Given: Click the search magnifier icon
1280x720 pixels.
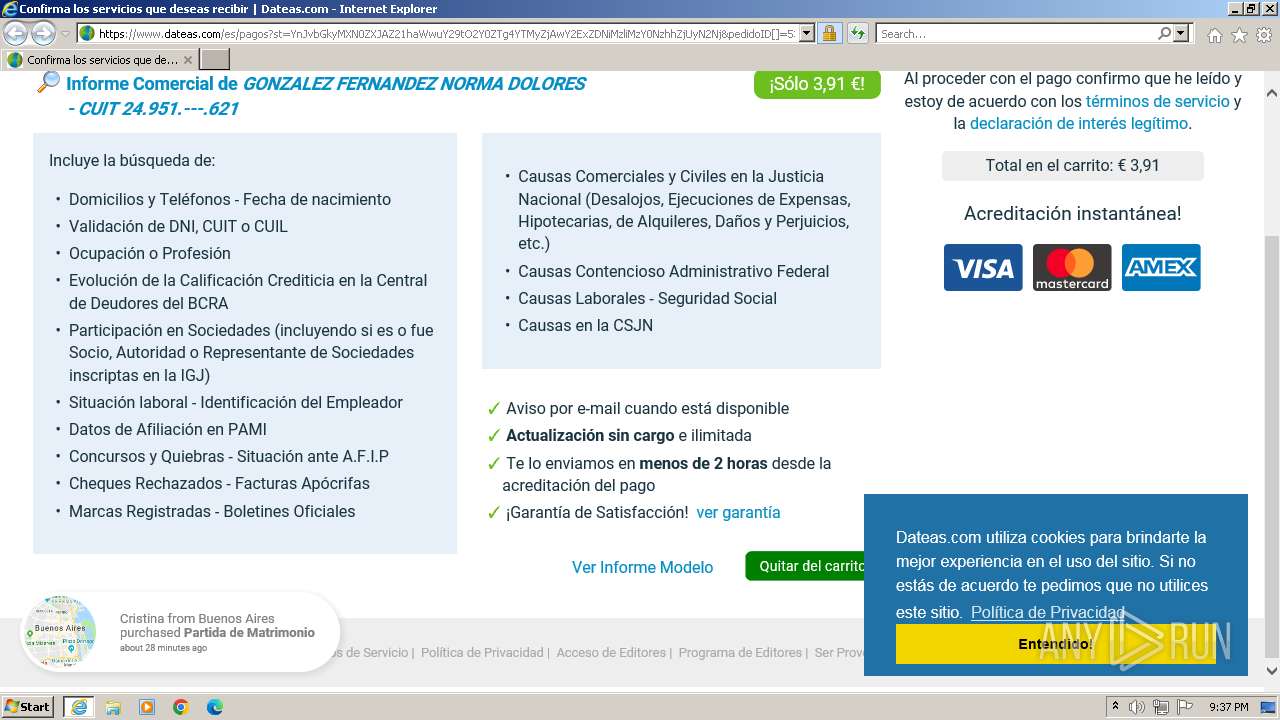Looking at the screenshot, I should 1164,34.
